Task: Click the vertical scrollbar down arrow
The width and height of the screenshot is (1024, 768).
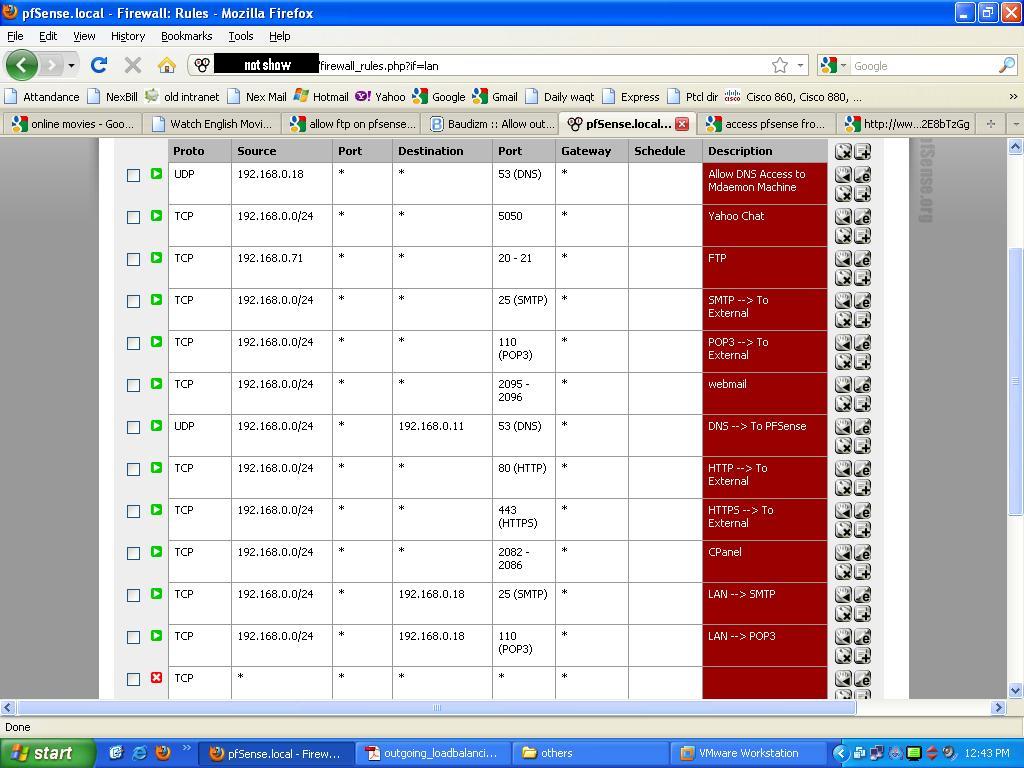Action: (1015, 690)
